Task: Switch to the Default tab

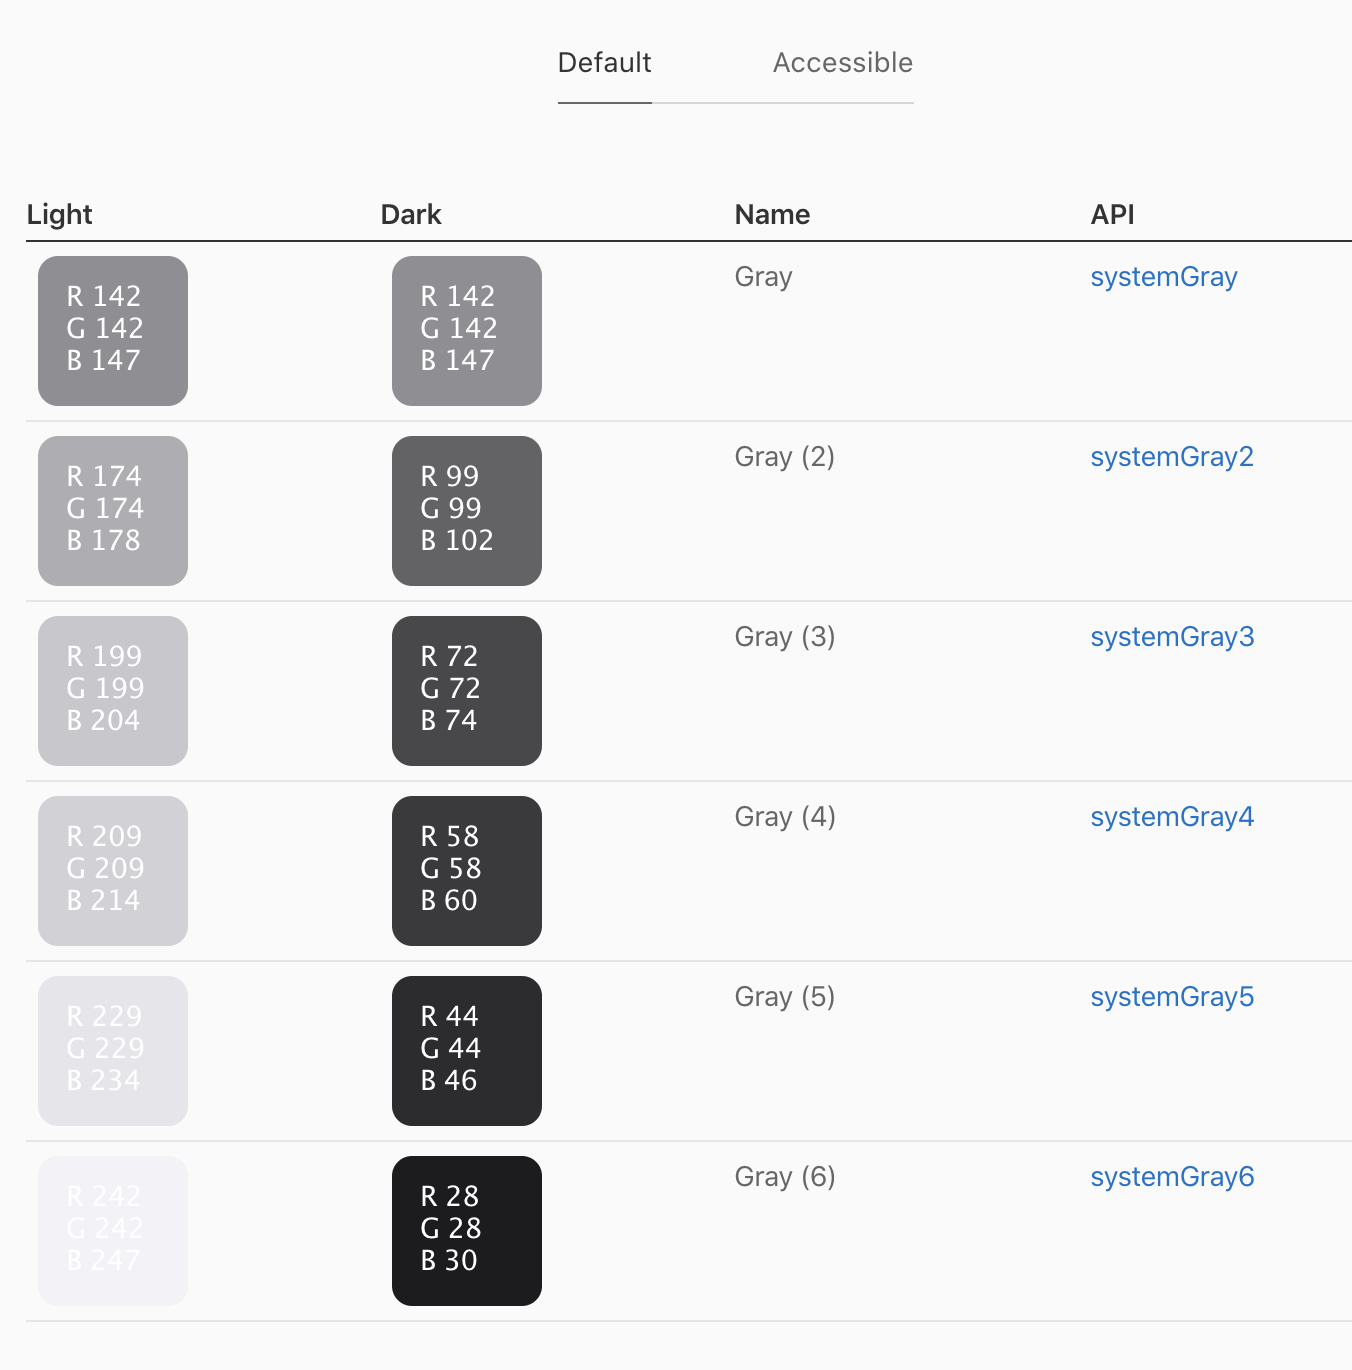Action: click(604, 63)
